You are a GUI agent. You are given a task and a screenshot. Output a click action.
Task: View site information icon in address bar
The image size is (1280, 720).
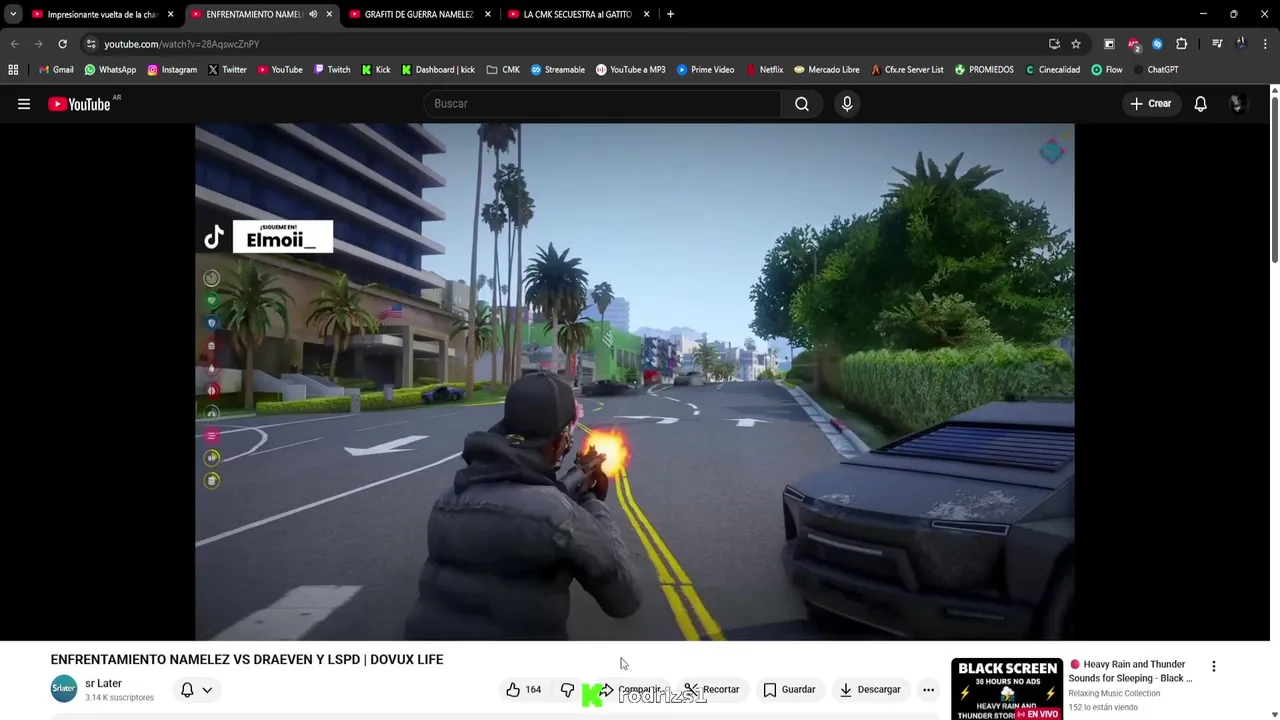[x=91, y=44]
